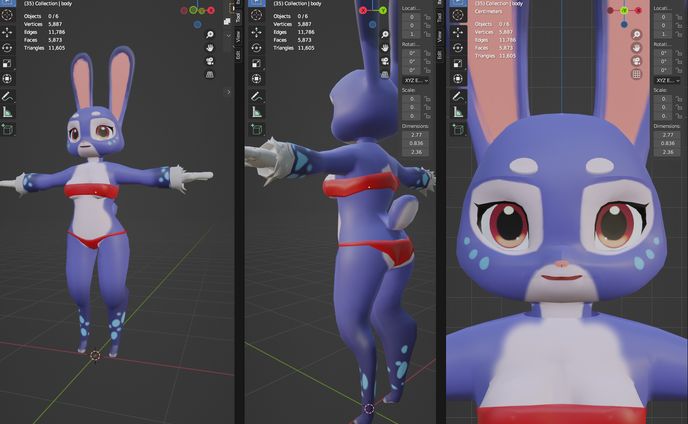Screen dimensions: 688x424
Task: Lock Rotation Y in middle viewport sidebar
Action: [427, 61]
